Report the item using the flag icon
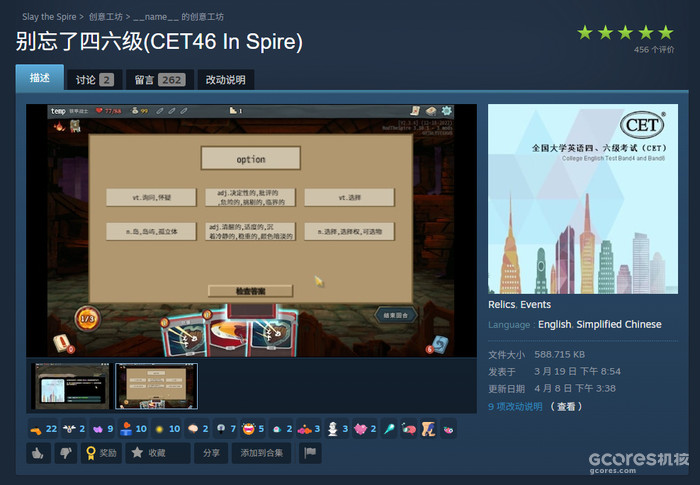Screen dimensions: 700x485 click(x=310, y=453)
